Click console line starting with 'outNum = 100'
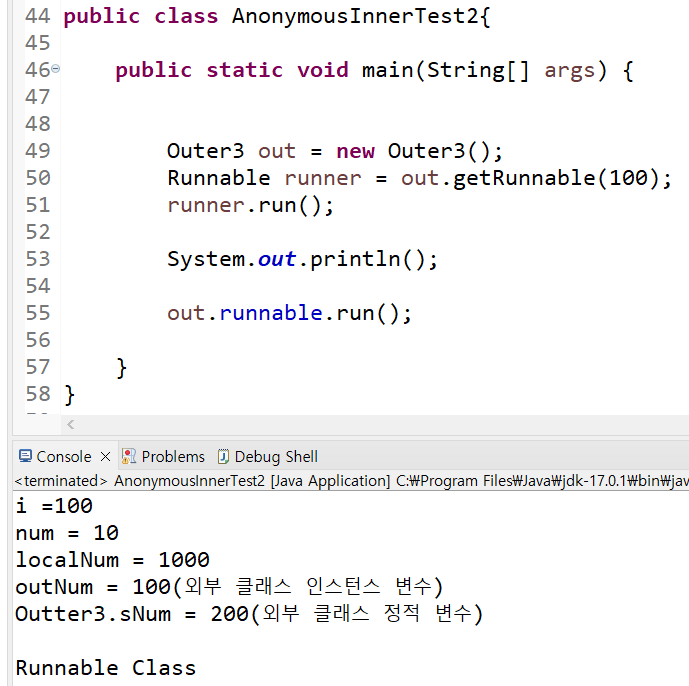The width and height of the screenshot is (689, 686). click(229, 587)
